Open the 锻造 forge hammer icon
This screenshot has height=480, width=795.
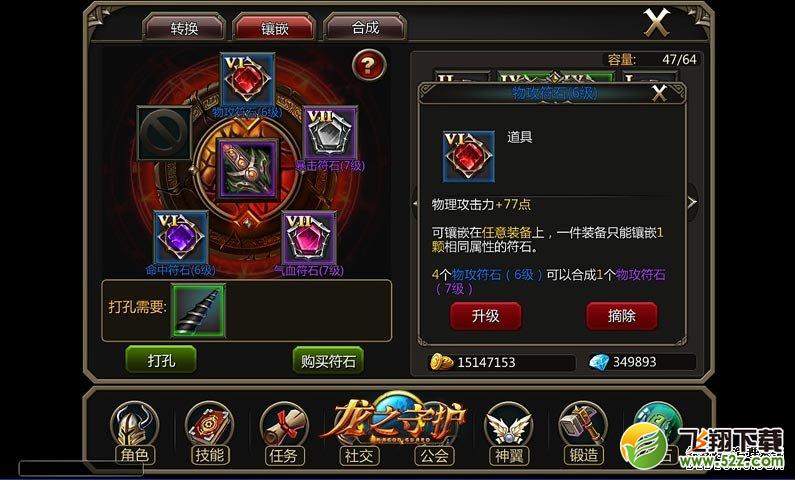583,433
